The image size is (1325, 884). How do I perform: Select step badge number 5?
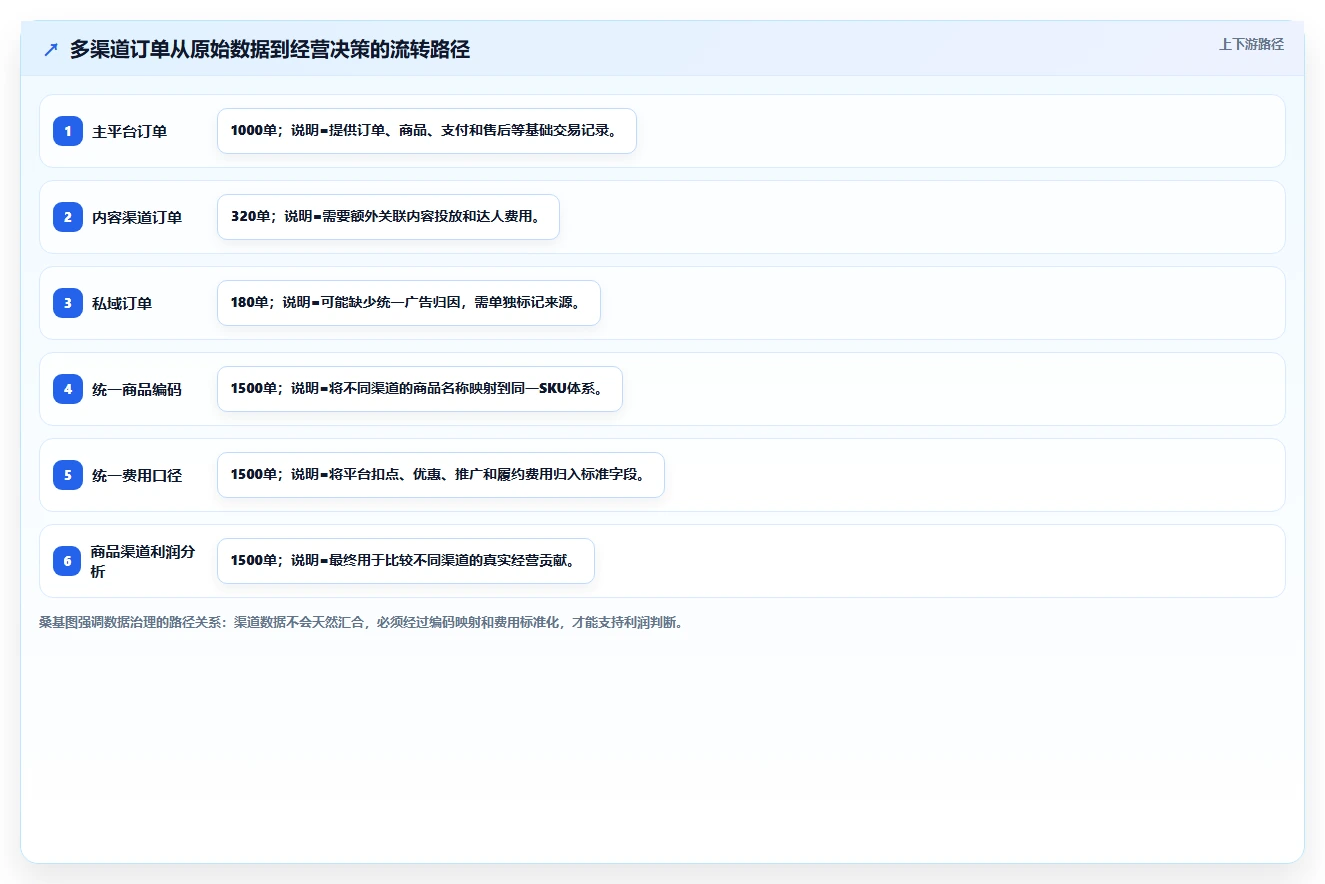point(68,475)
